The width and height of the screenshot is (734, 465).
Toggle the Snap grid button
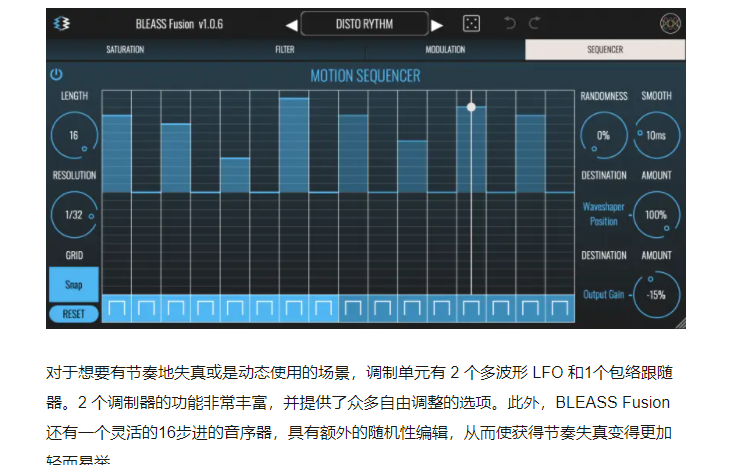click(x=73, y=284)
